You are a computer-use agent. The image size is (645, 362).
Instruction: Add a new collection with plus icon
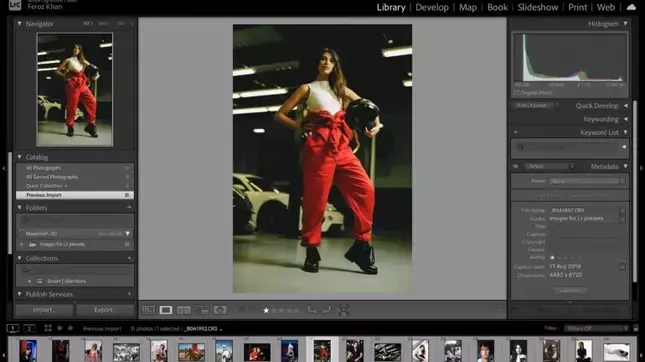click(x=129, y=258)
